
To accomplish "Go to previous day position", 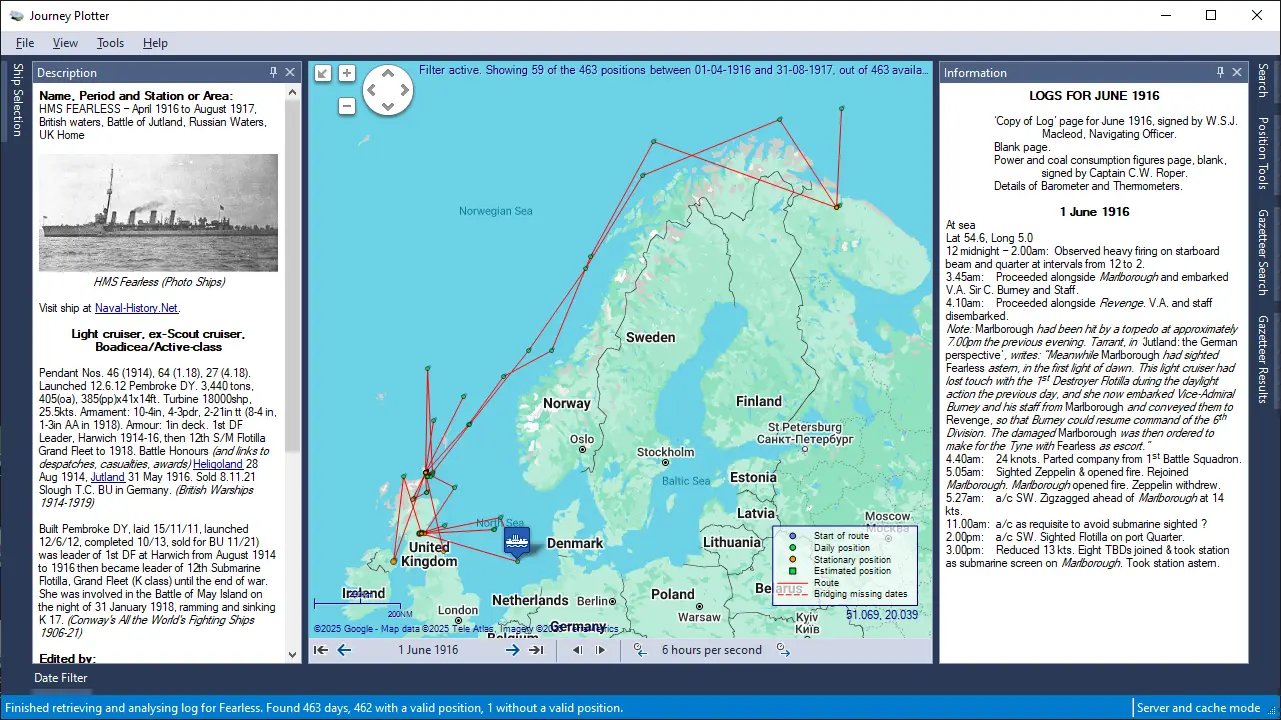I will [x=344, y=650].
